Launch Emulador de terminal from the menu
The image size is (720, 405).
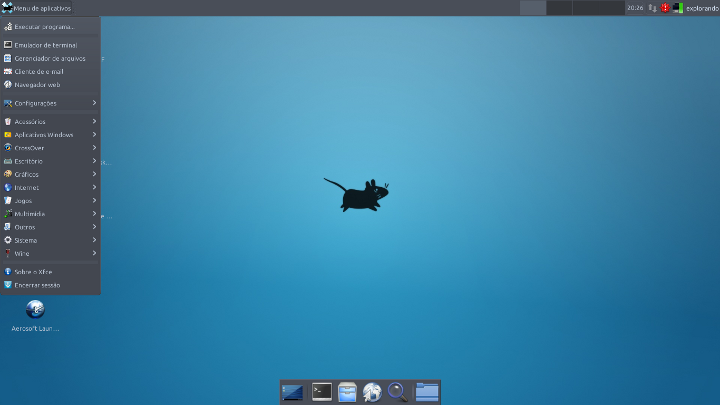pyautogui.click(x=51, y=45)
